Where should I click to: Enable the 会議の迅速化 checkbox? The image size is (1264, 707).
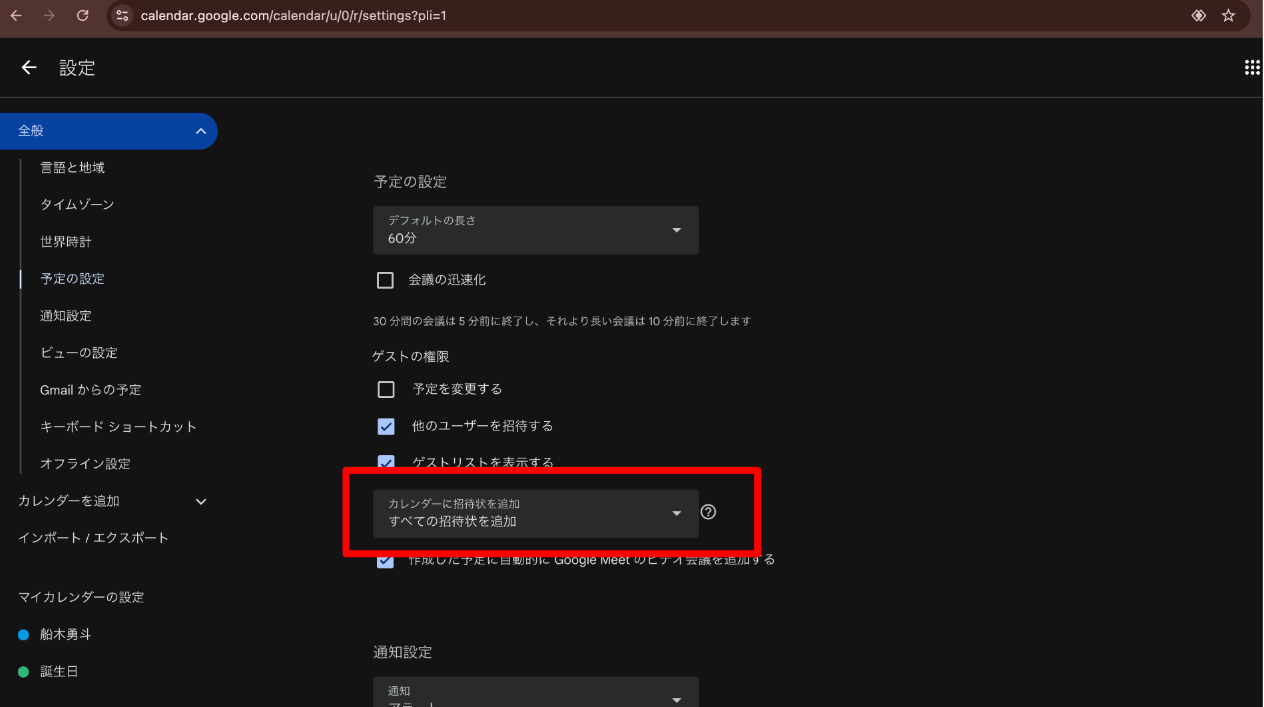click(385, 280)
